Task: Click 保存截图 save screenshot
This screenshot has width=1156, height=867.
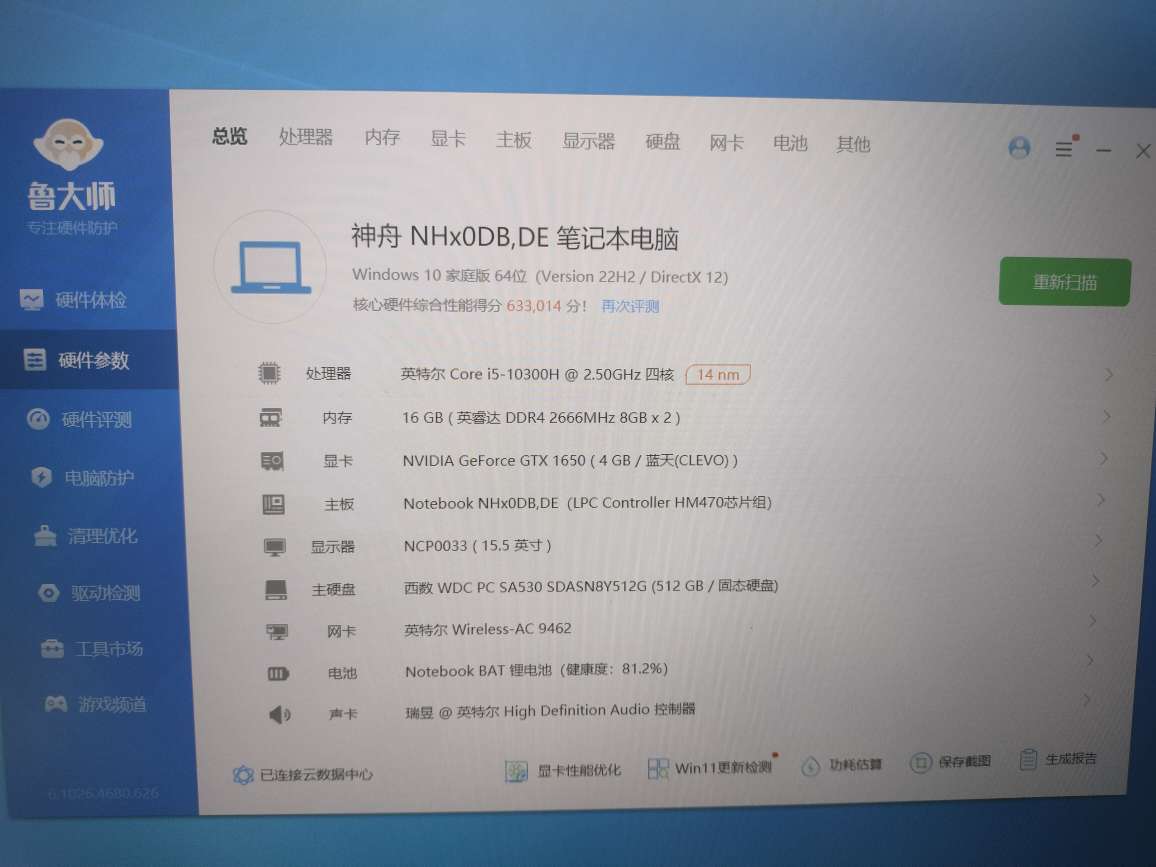Action: click(950, 762)
